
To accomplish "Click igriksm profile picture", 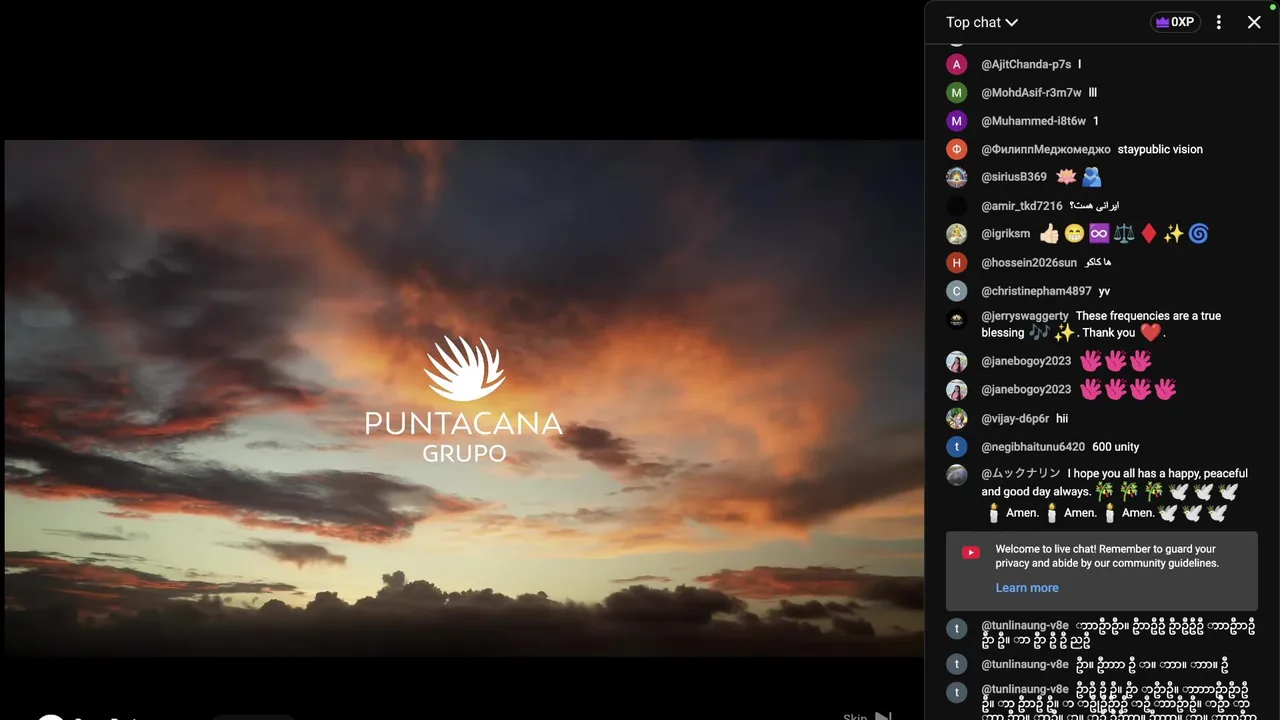I will [x=957, y=234].
